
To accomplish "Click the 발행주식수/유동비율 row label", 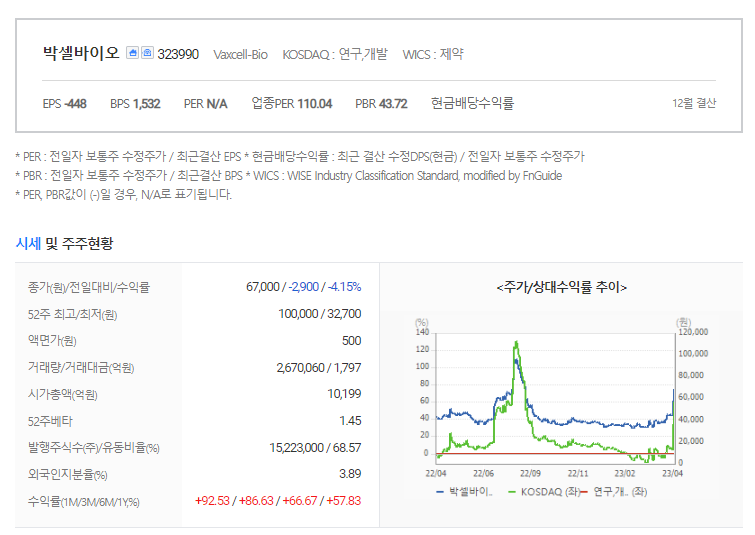I will (x=93, y=448).
